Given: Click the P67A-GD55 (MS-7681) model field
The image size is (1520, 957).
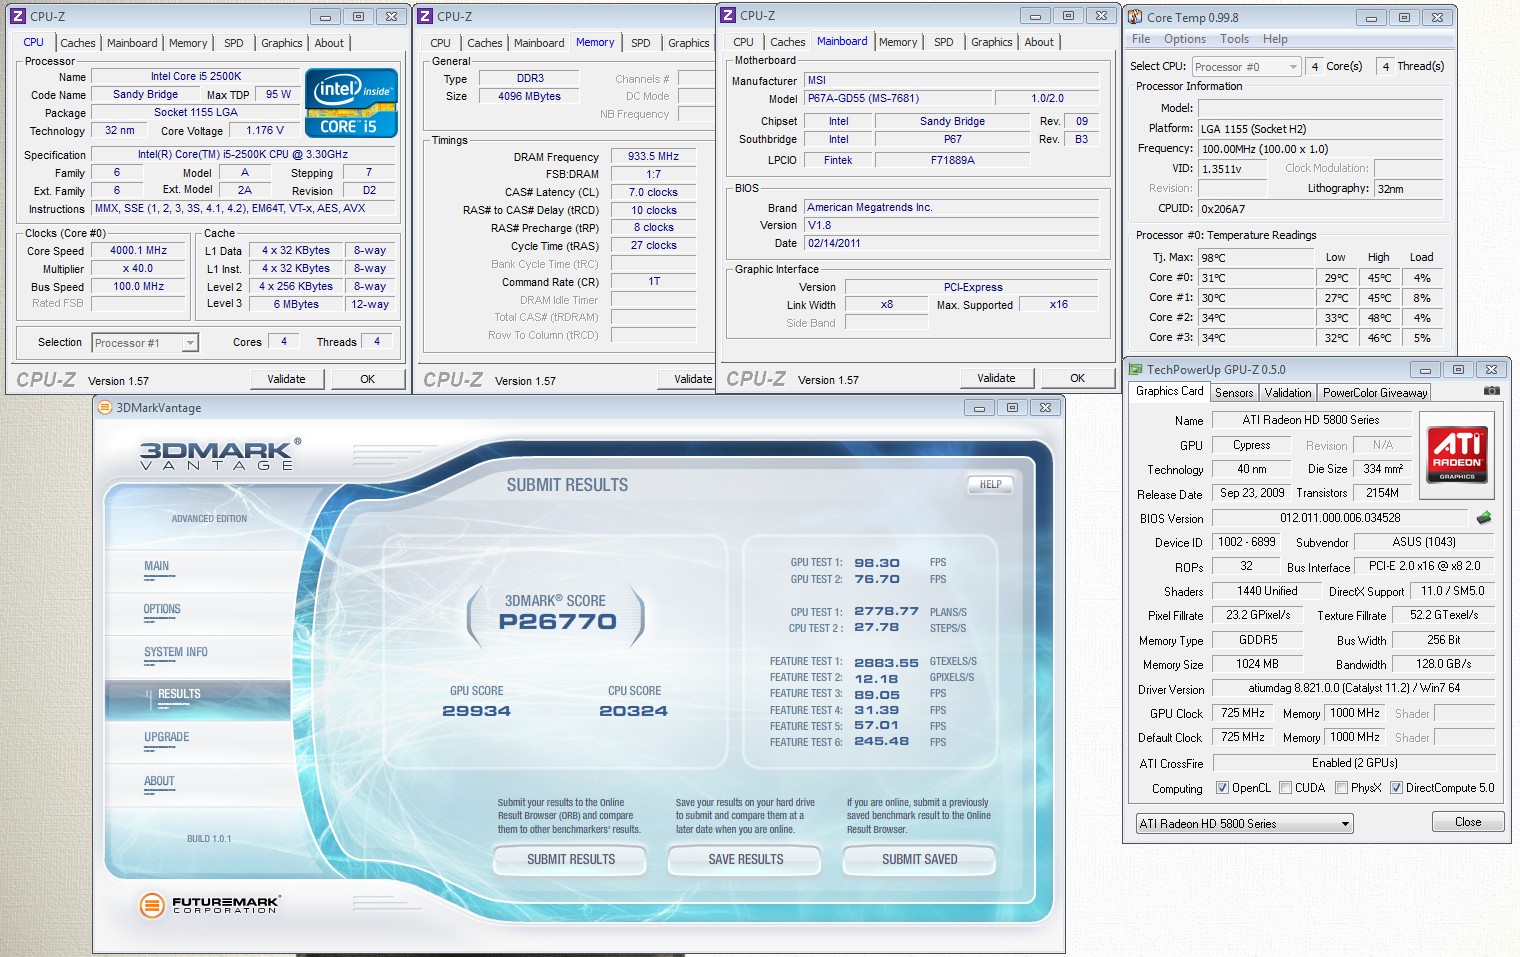Looking at the screenshot, I should [x=899, y=98].
